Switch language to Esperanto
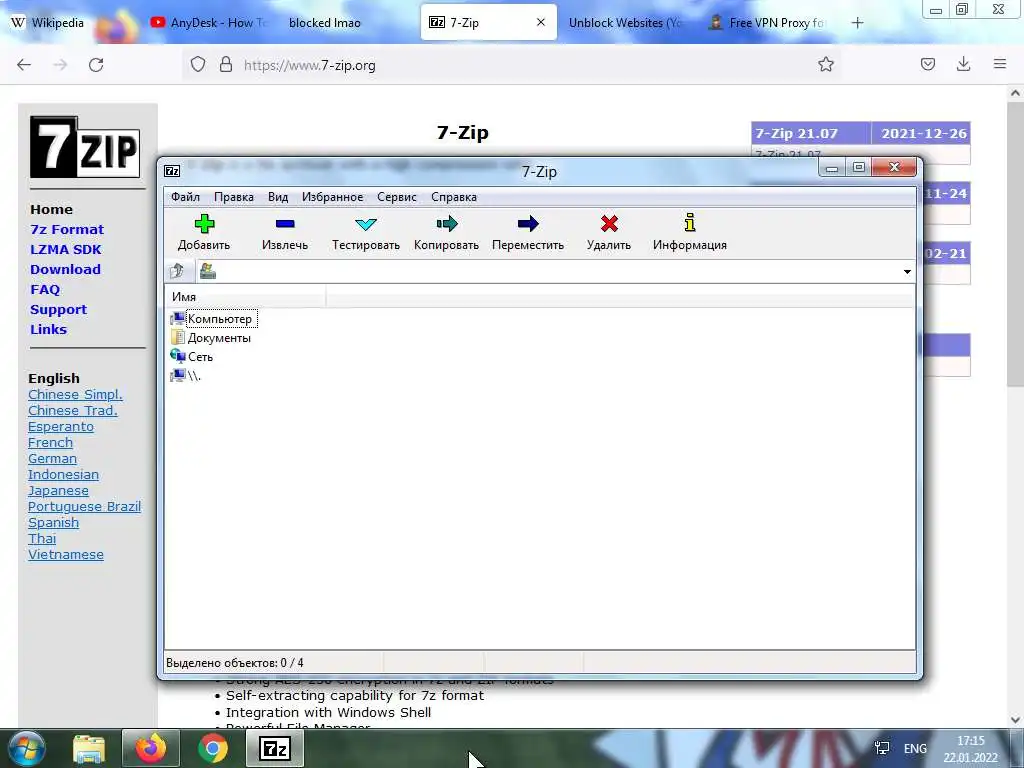This screenshot has width=1024, height=768. (x=61, y=426)
